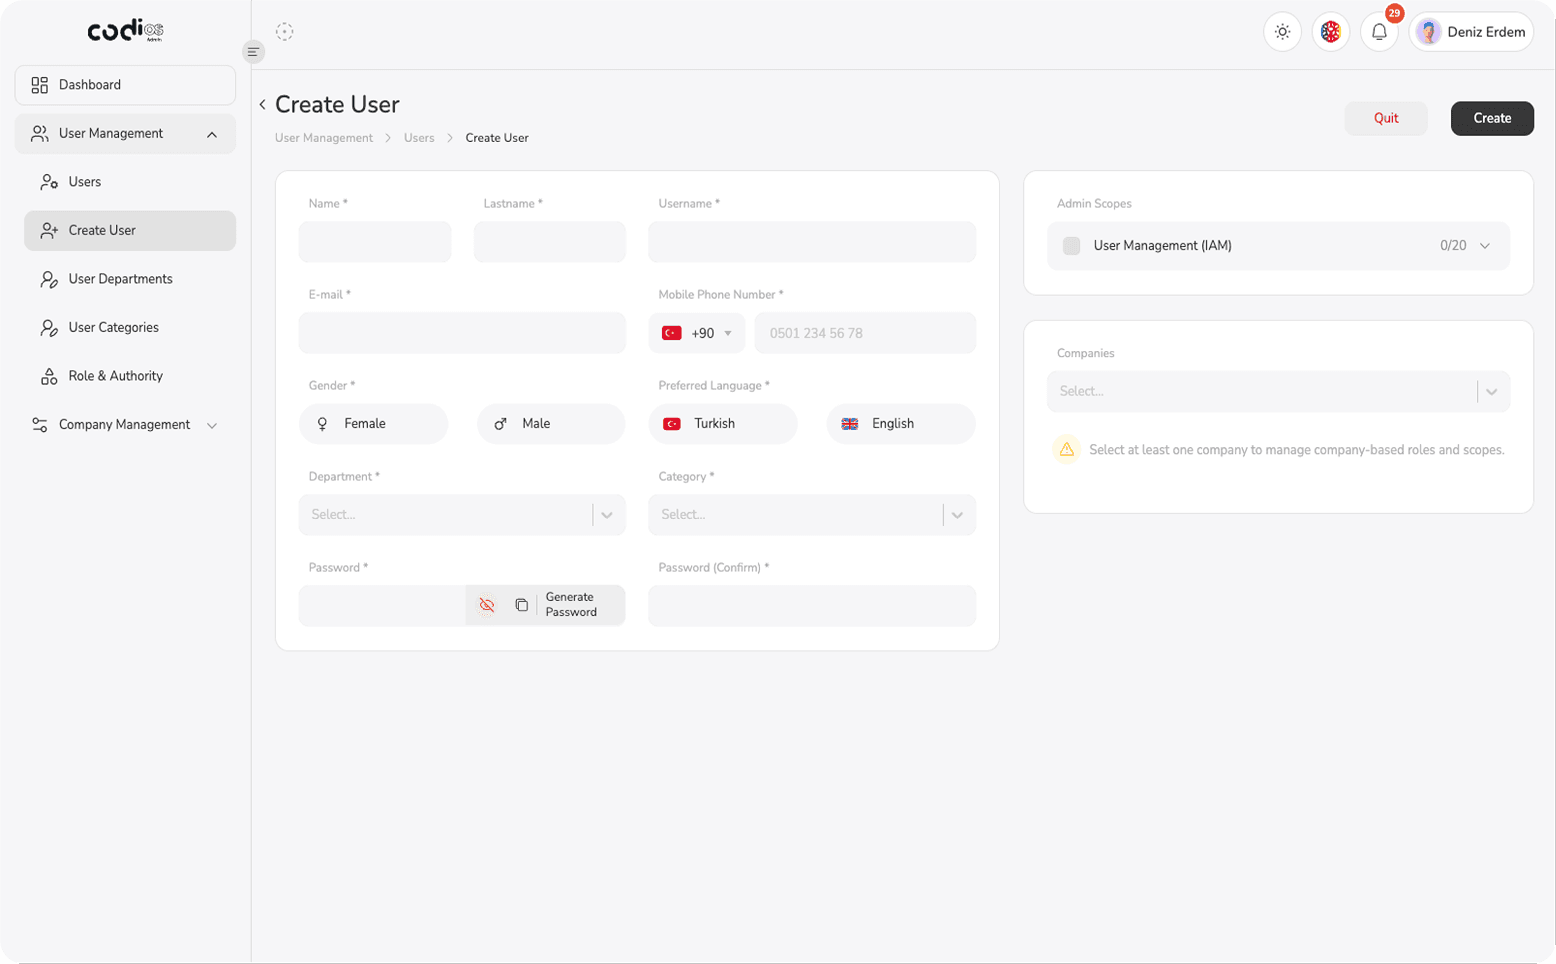This screenshot has width=1556, height=964.
Task: Click the 29 notification badge
Action: (x=1394, y=13)
